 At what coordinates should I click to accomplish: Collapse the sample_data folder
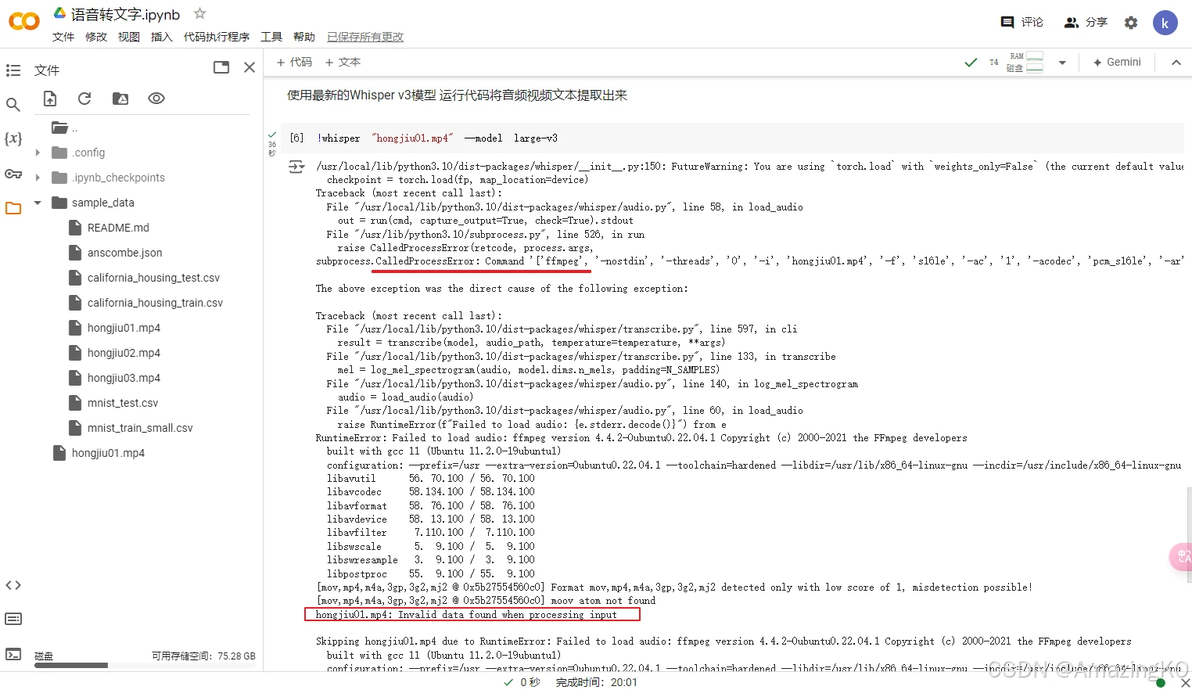(37, 203)
